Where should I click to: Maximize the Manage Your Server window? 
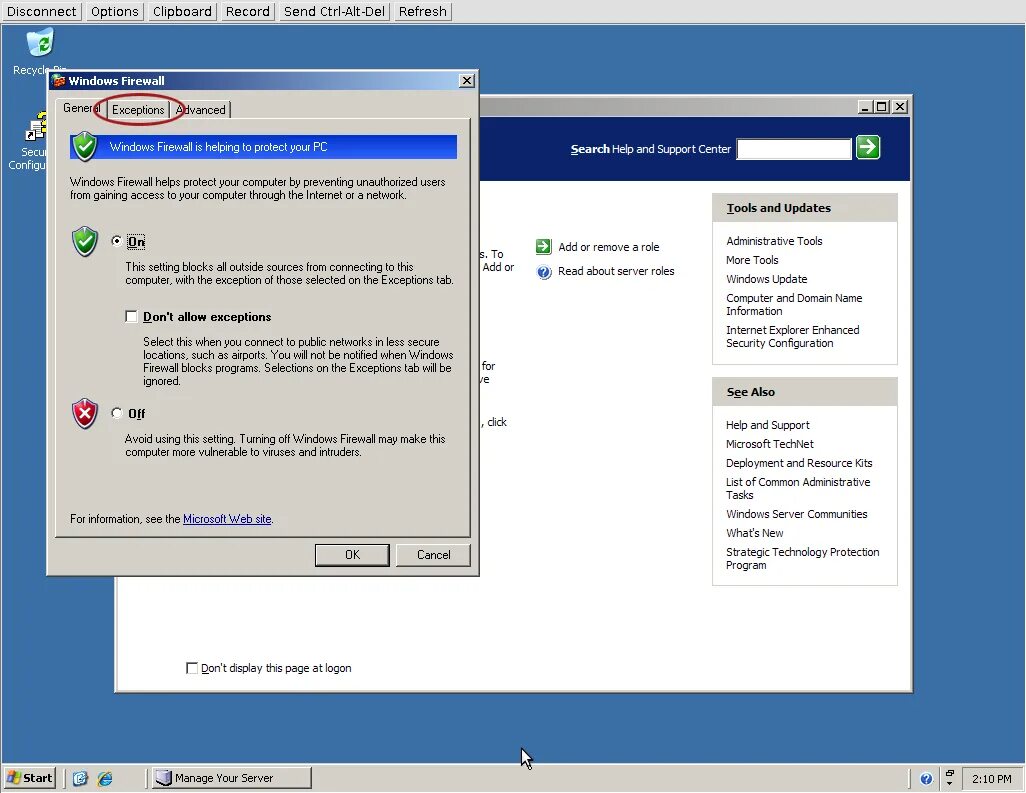pyautogui.click(x=881, y=107)
